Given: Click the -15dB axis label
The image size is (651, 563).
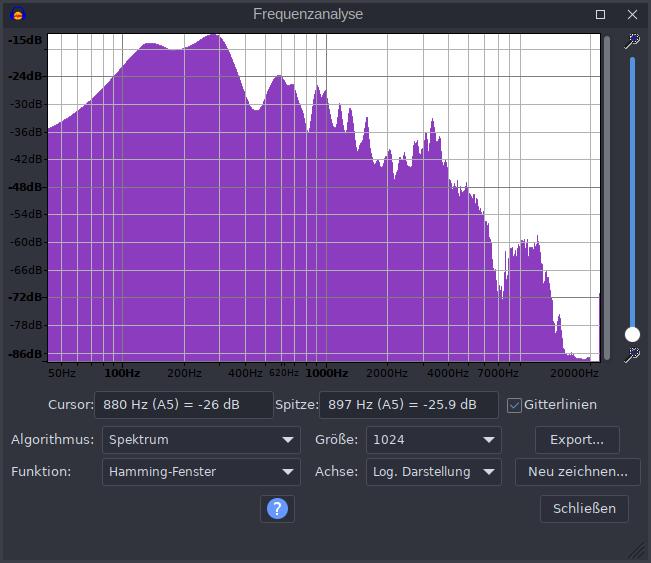Looking at the screenshot, I should [25, 40].
